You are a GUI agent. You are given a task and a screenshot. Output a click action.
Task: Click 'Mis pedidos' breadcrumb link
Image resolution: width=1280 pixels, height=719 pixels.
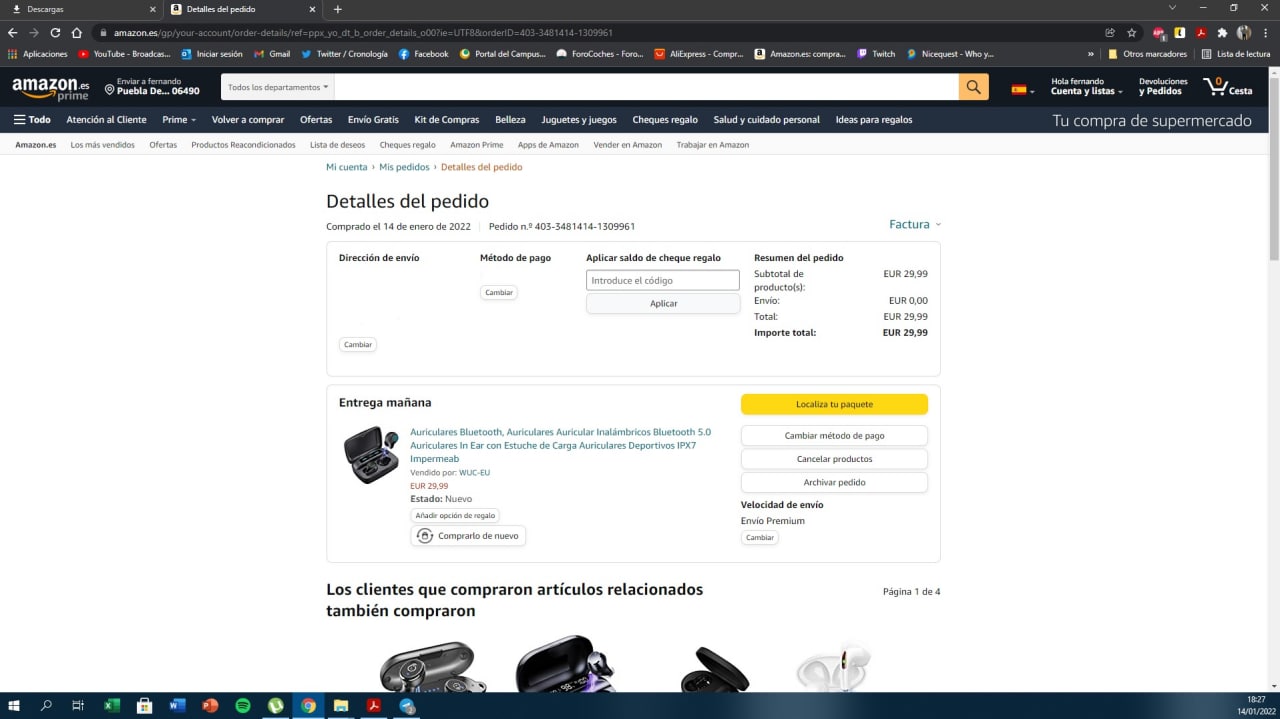pyautogui.click(x=404, y=167)
